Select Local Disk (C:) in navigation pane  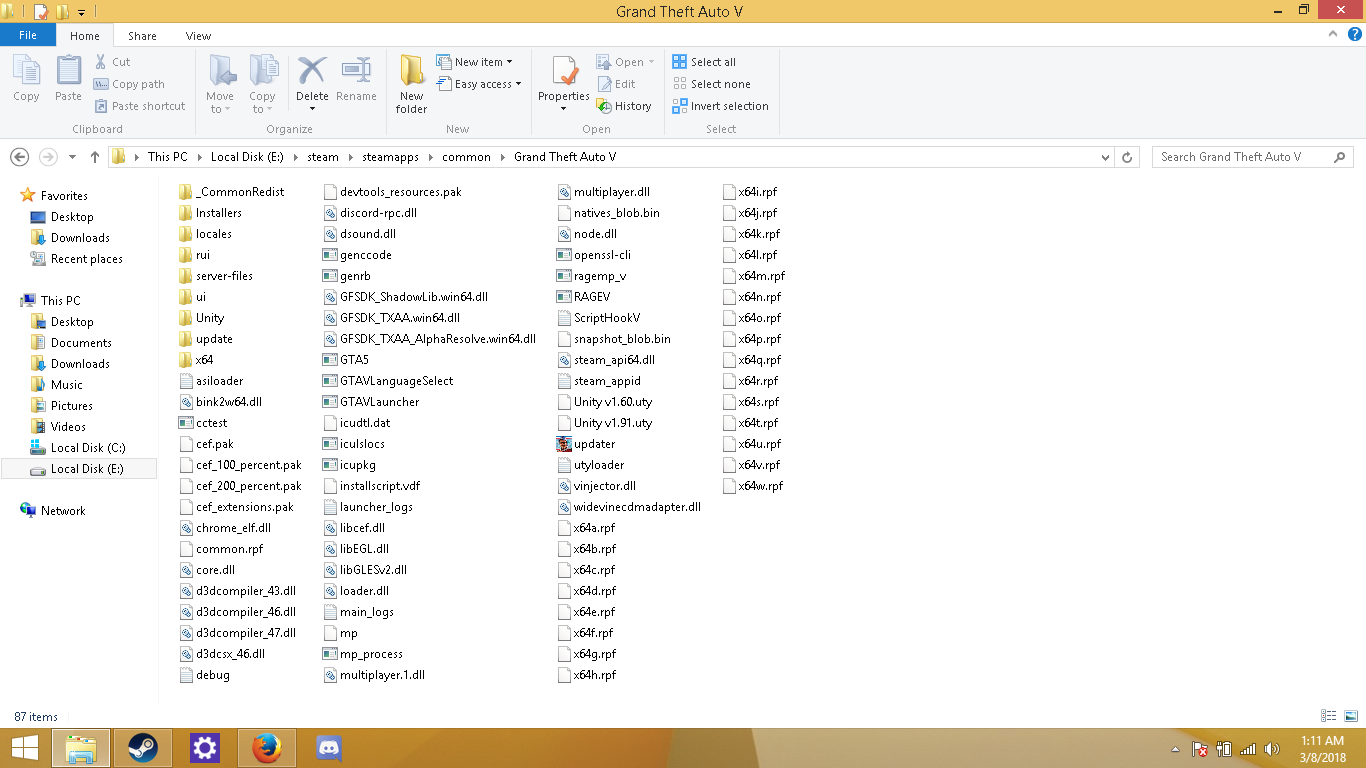pos(88,448)
